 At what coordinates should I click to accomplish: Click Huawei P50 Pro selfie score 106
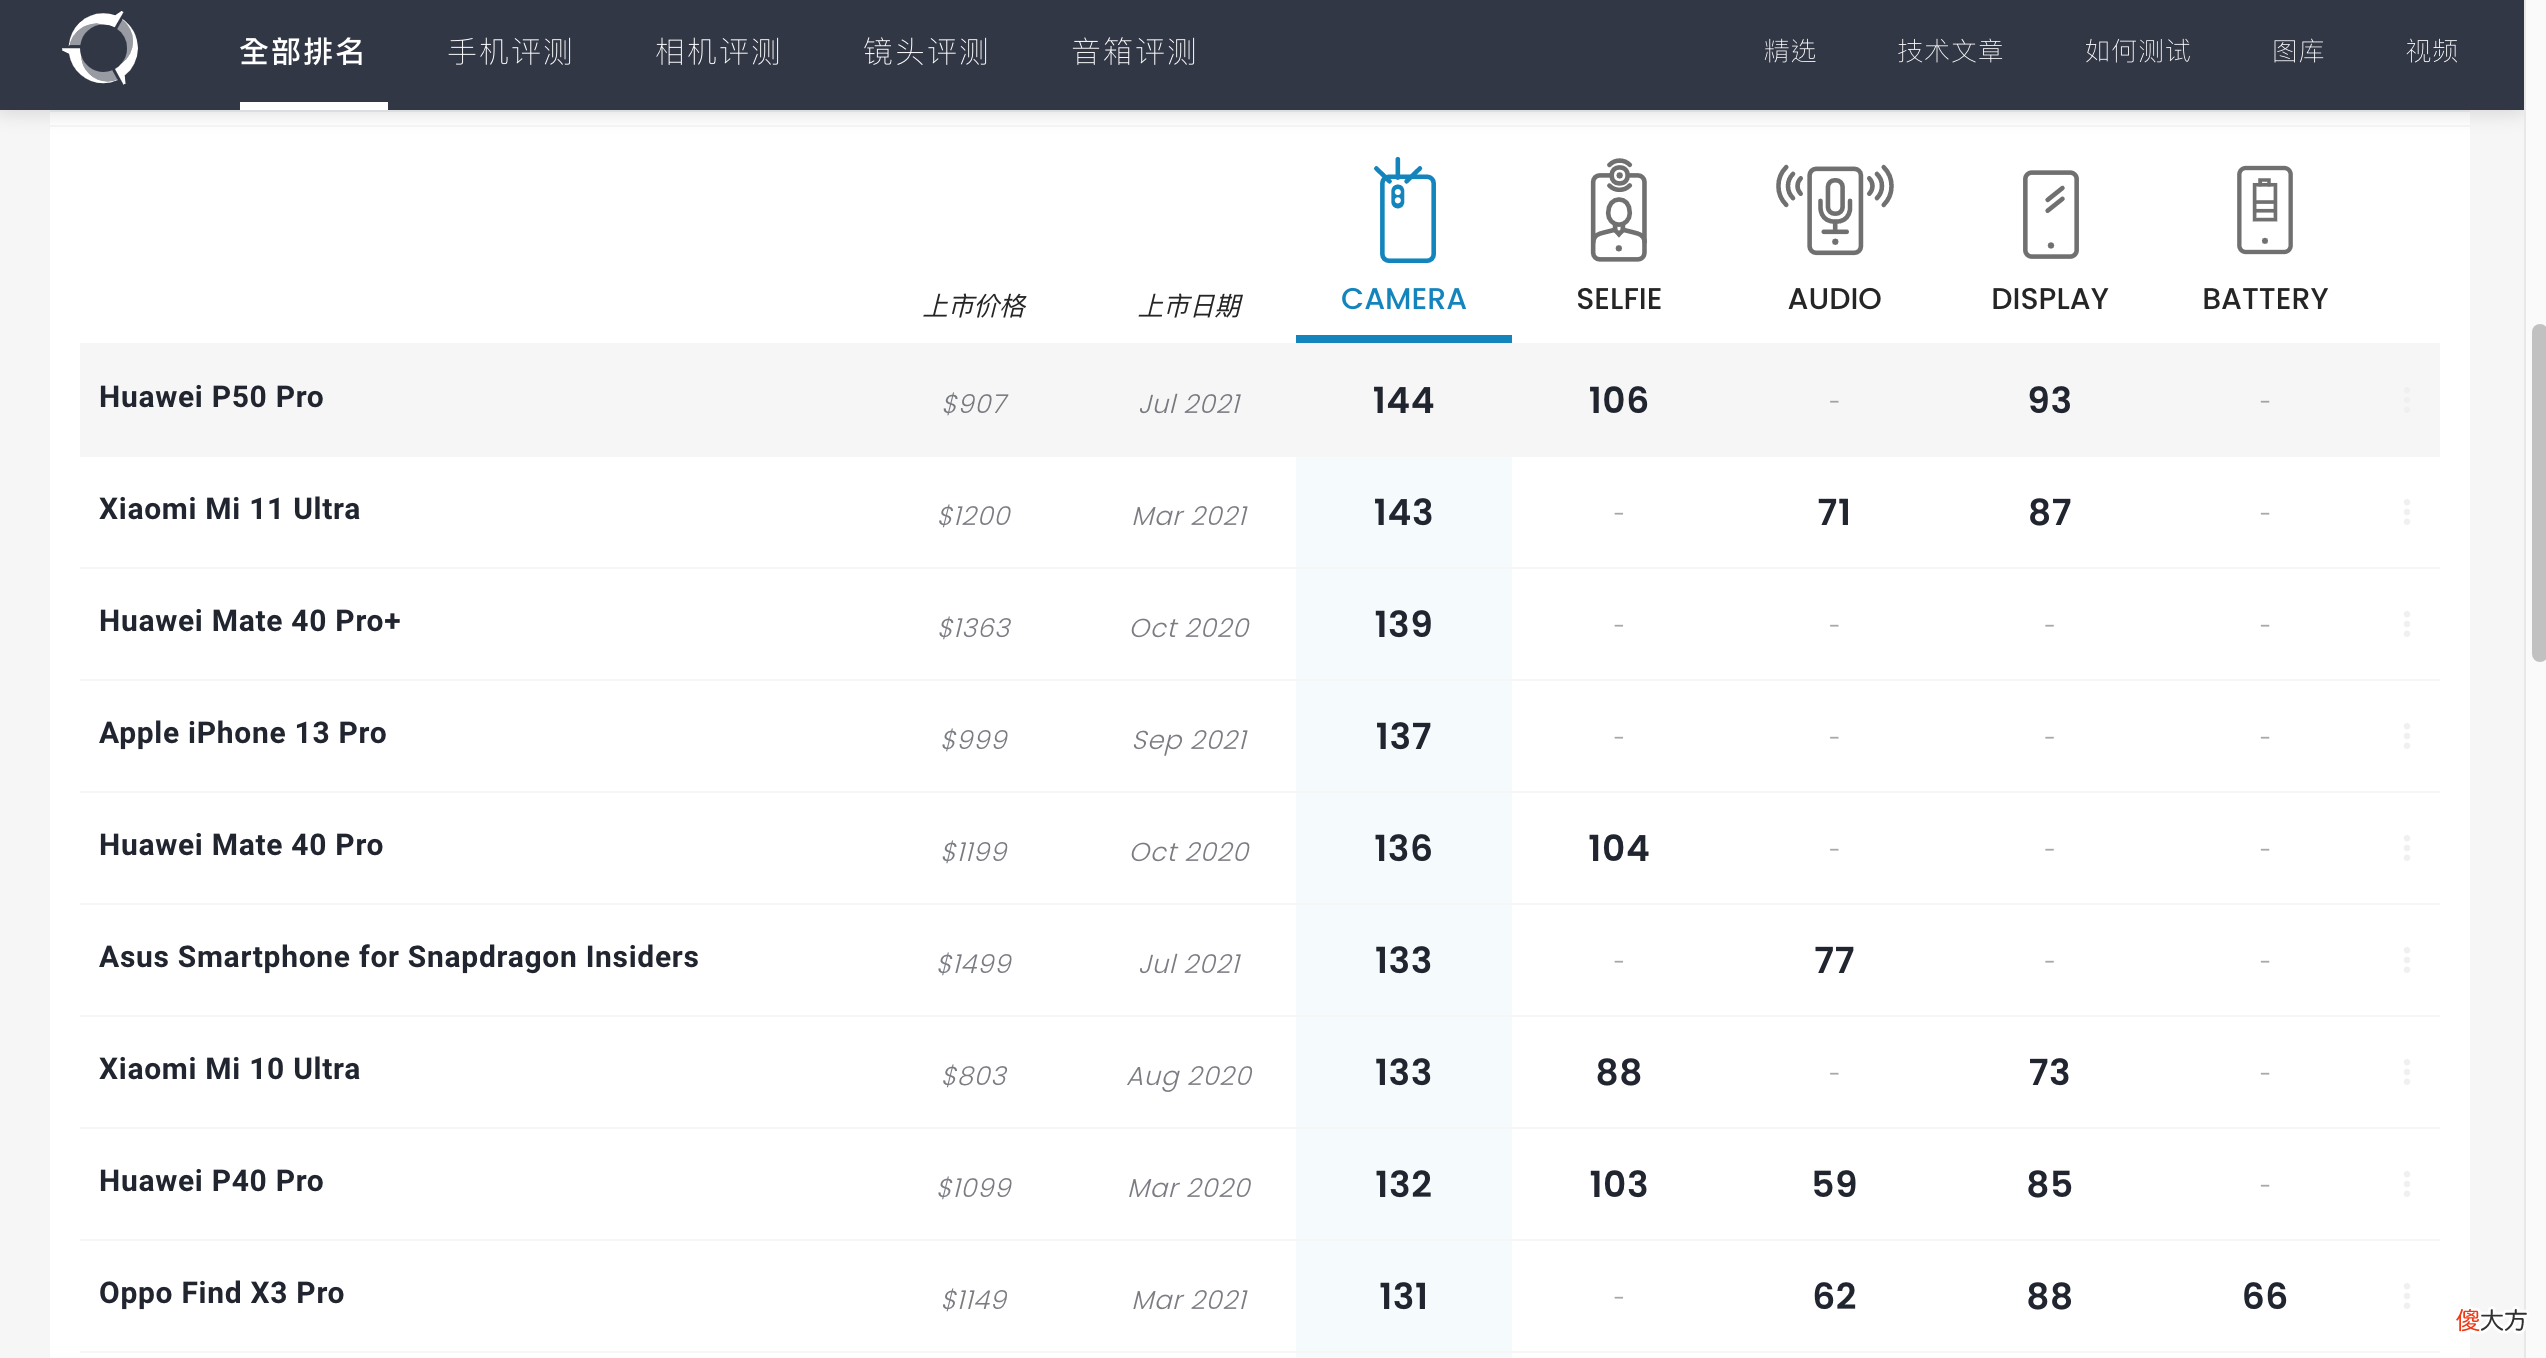[1618, 400]
